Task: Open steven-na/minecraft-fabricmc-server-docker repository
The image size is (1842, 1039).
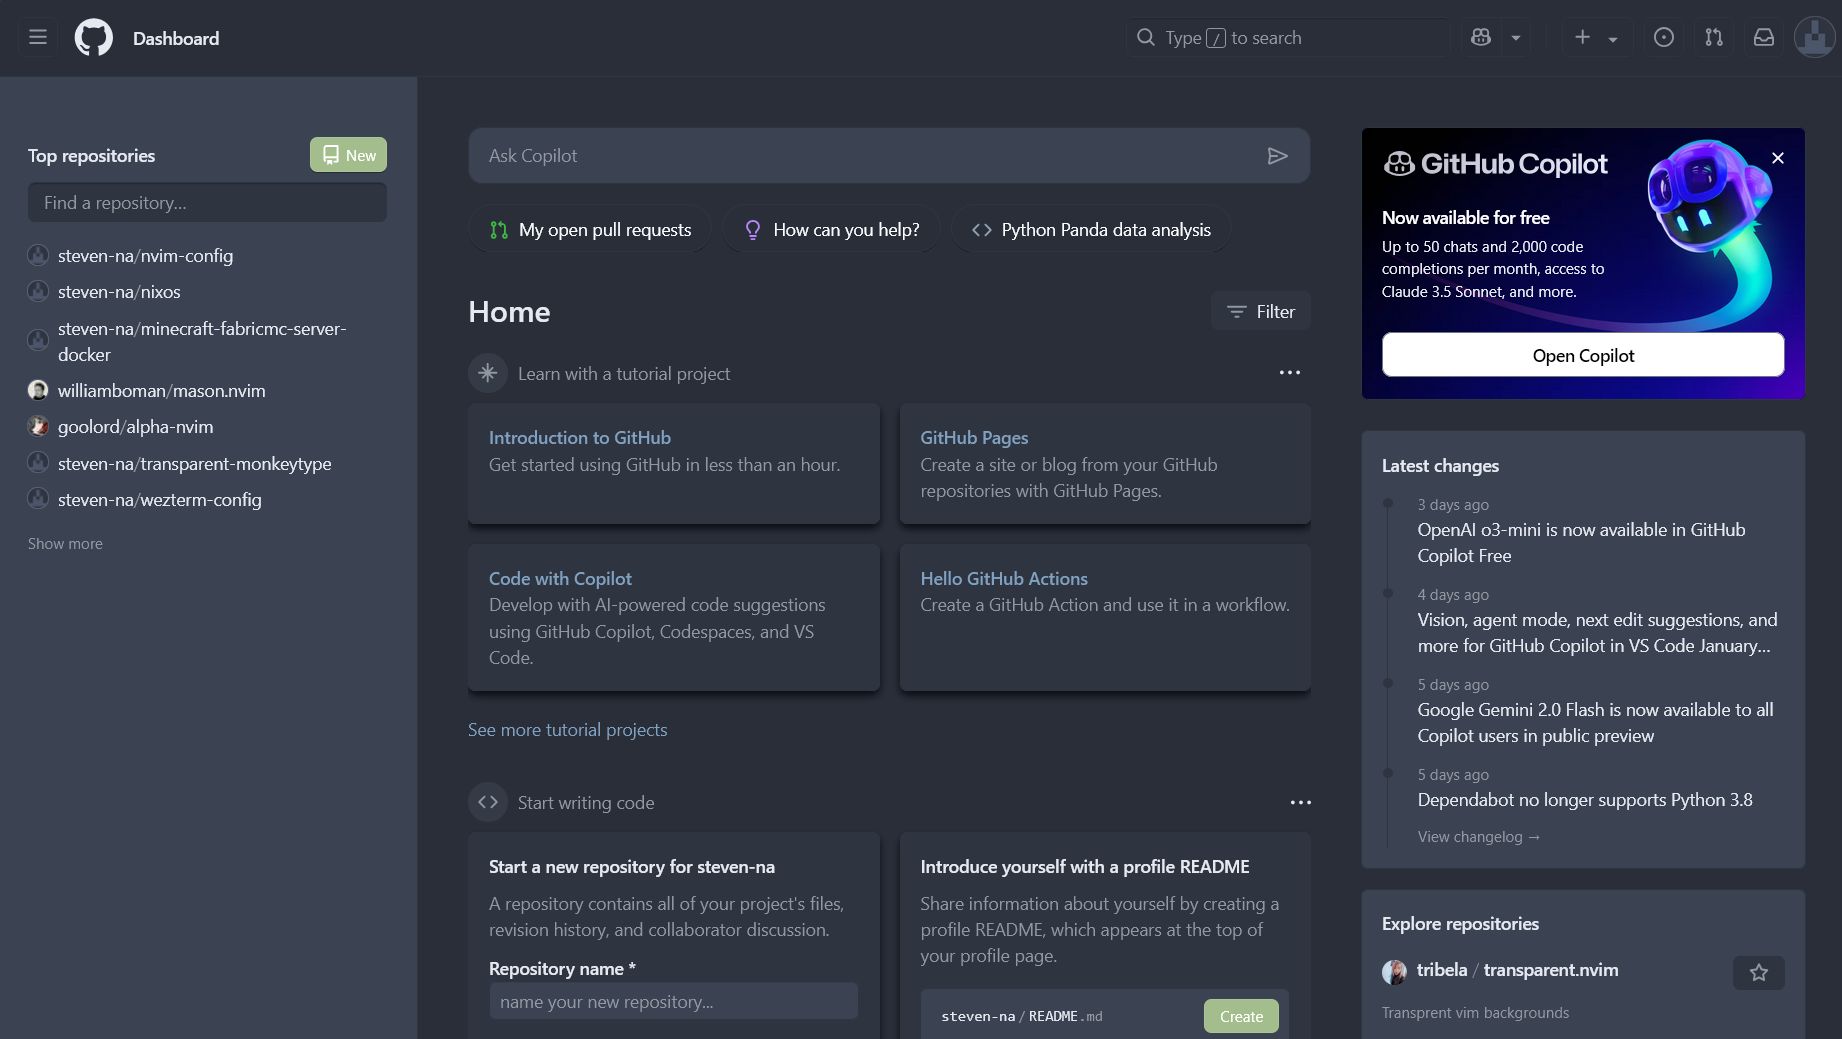Action: click(202, 341)
